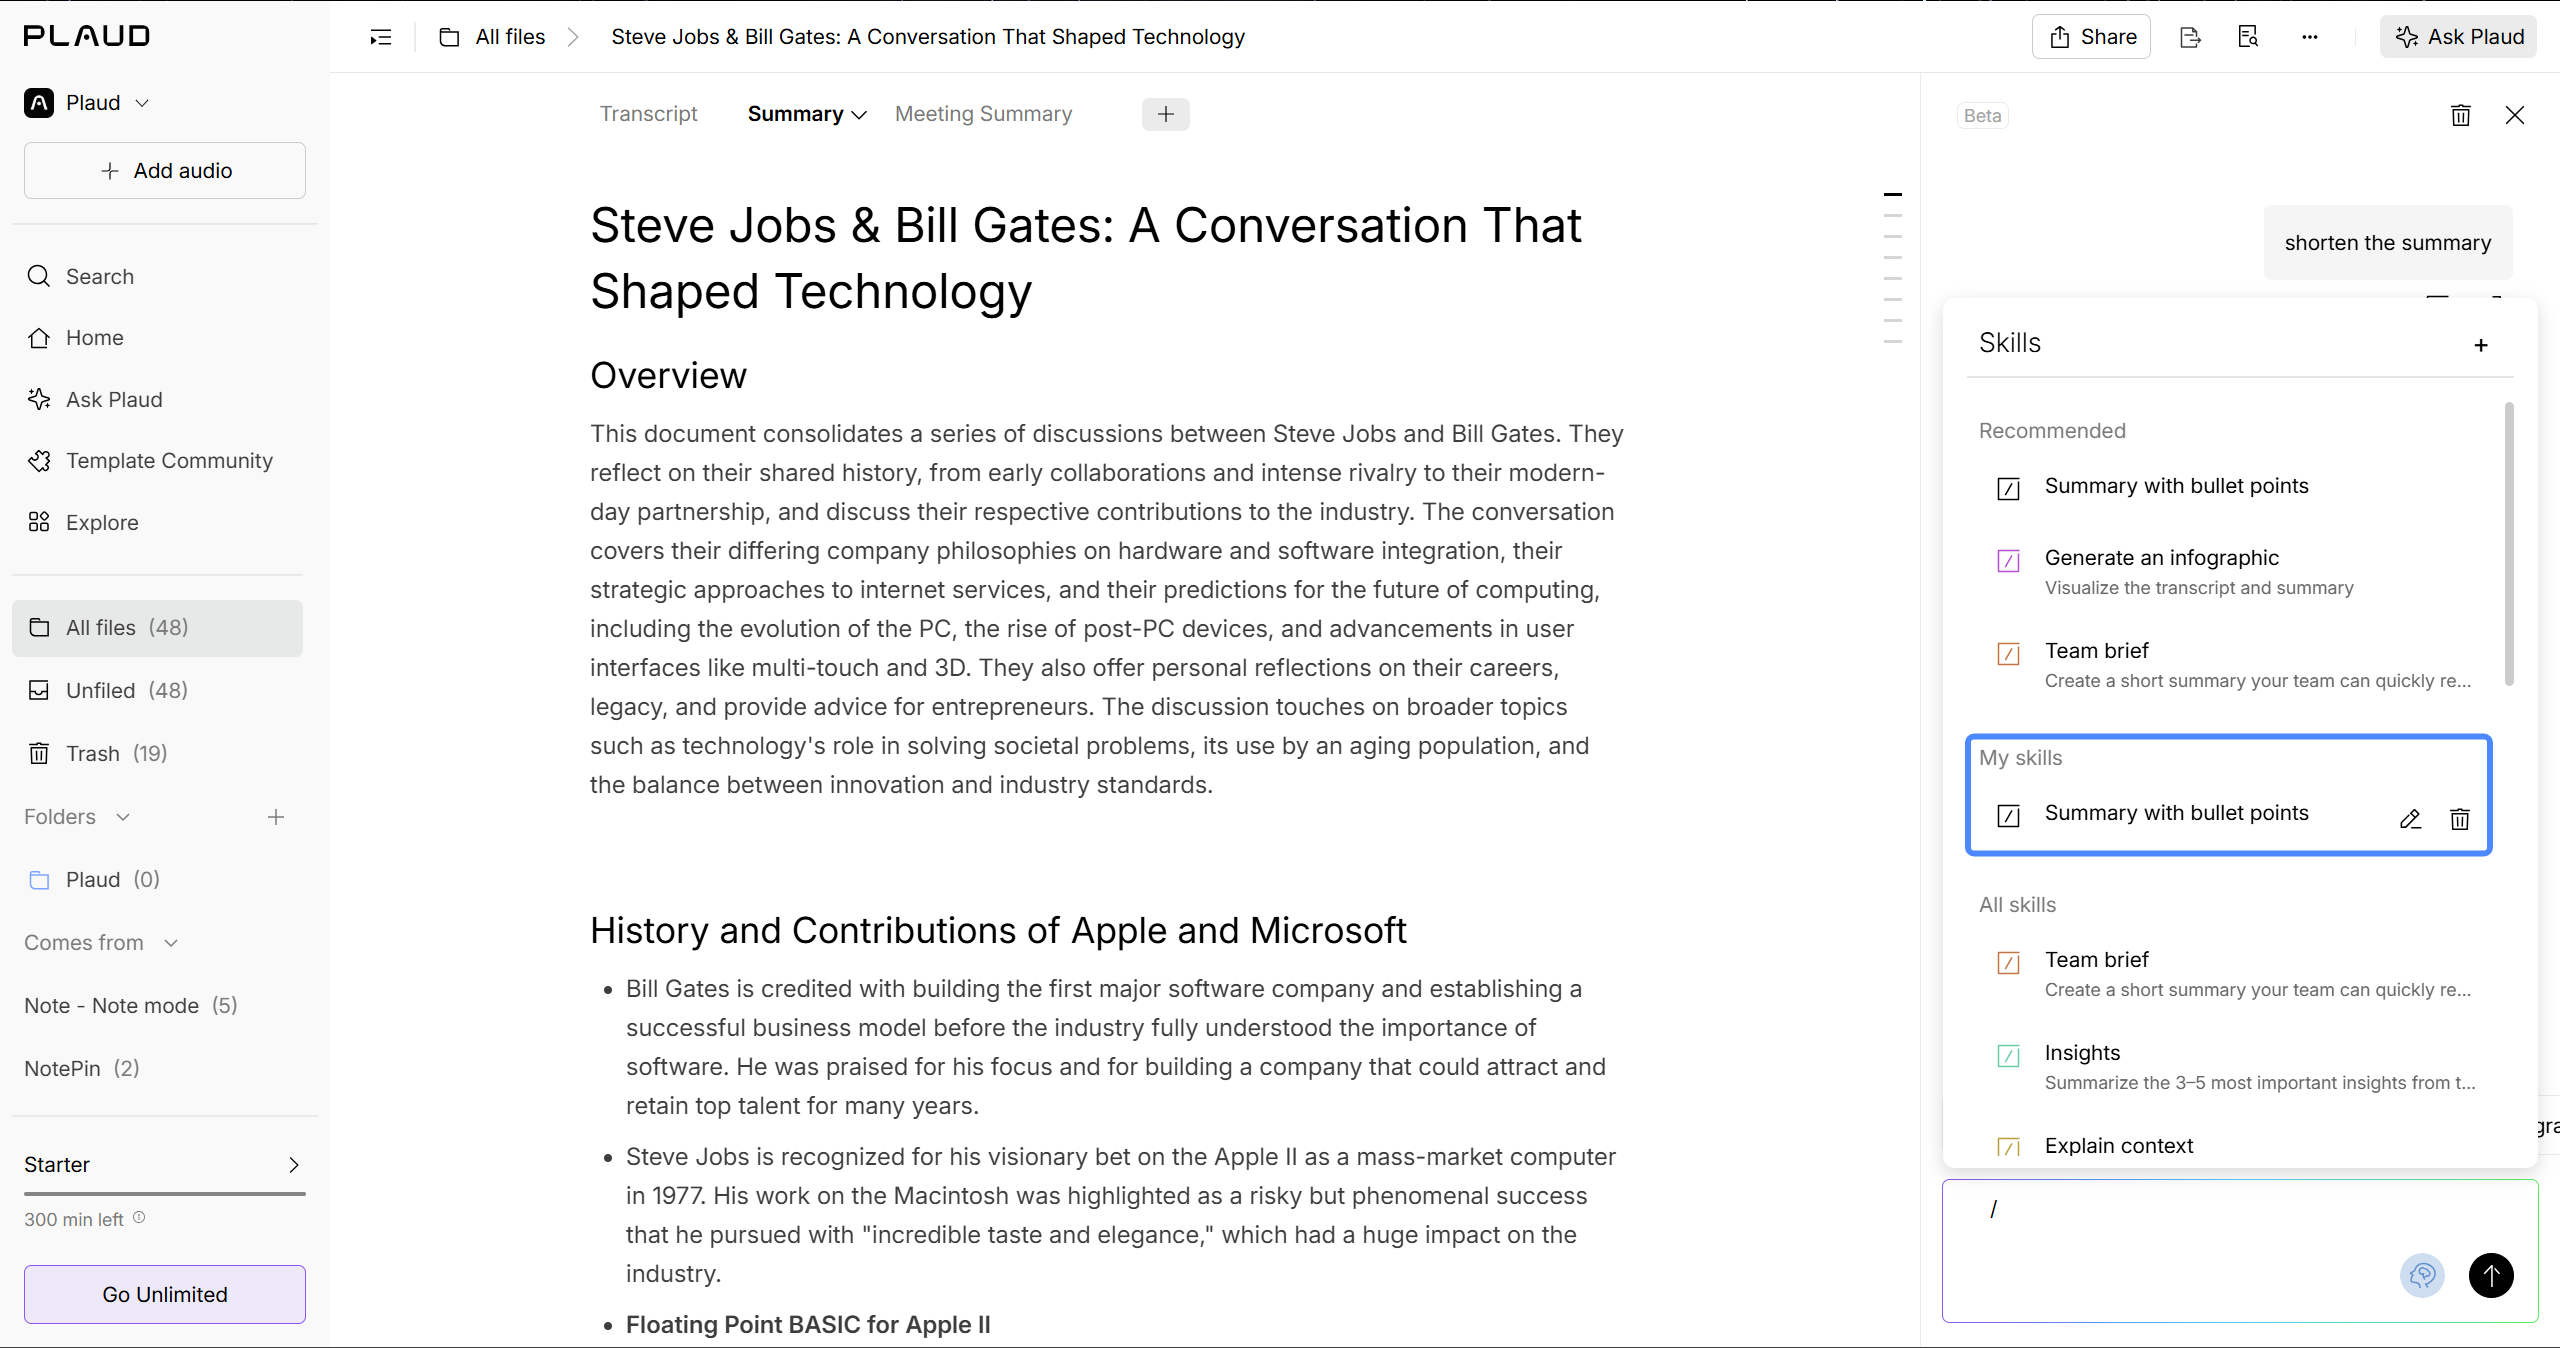Send the message with the black arrow button
The image size is (2560, 1348).
pyautogui.click(x=2491, y=1275)
